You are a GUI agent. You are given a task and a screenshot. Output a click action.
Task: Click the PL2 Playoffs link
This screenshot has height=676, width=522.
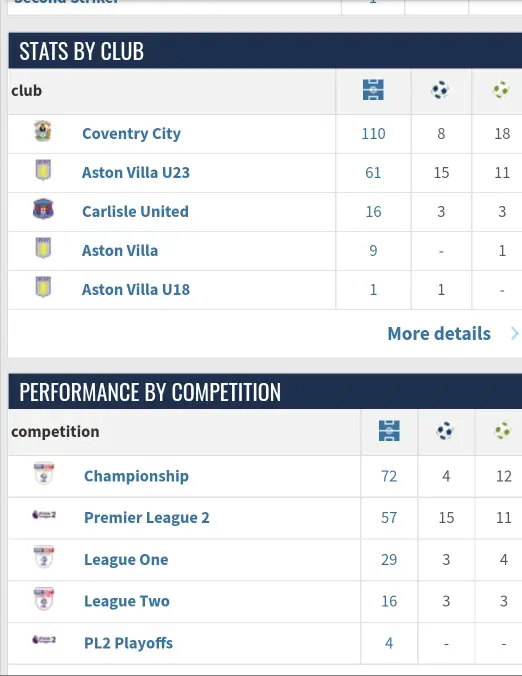point(128,643)
